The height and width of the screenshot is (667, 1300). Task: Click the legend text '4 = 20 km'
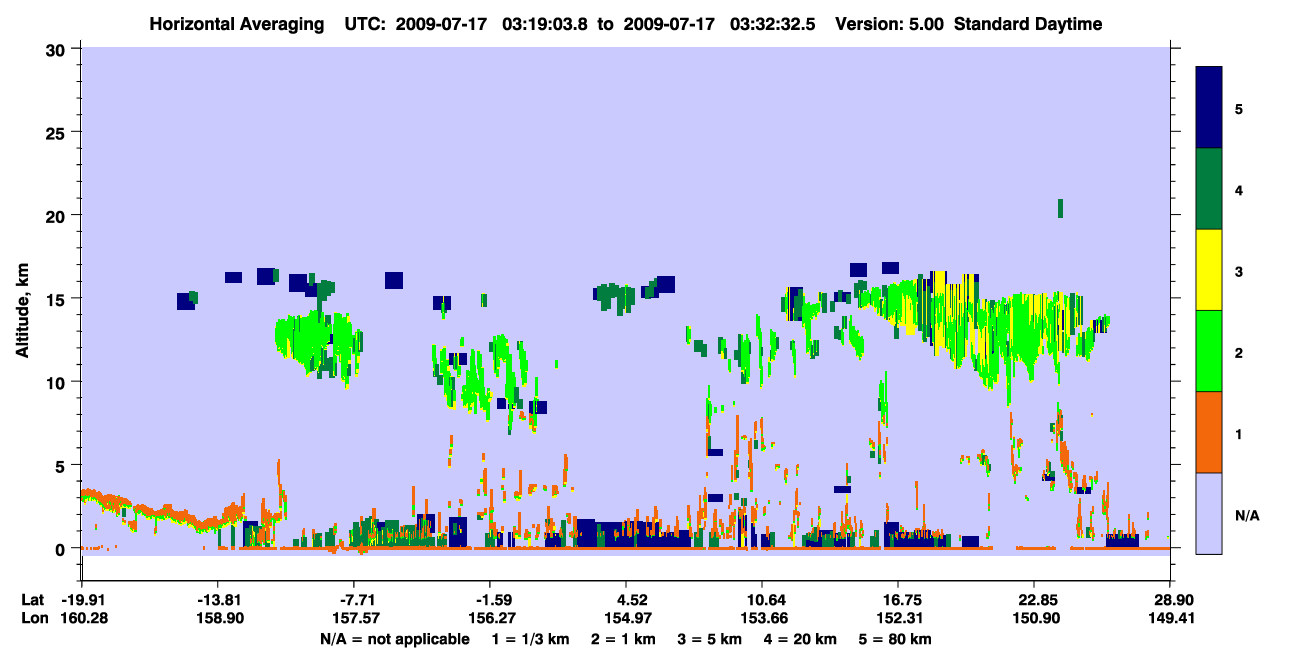coord(800,639)
